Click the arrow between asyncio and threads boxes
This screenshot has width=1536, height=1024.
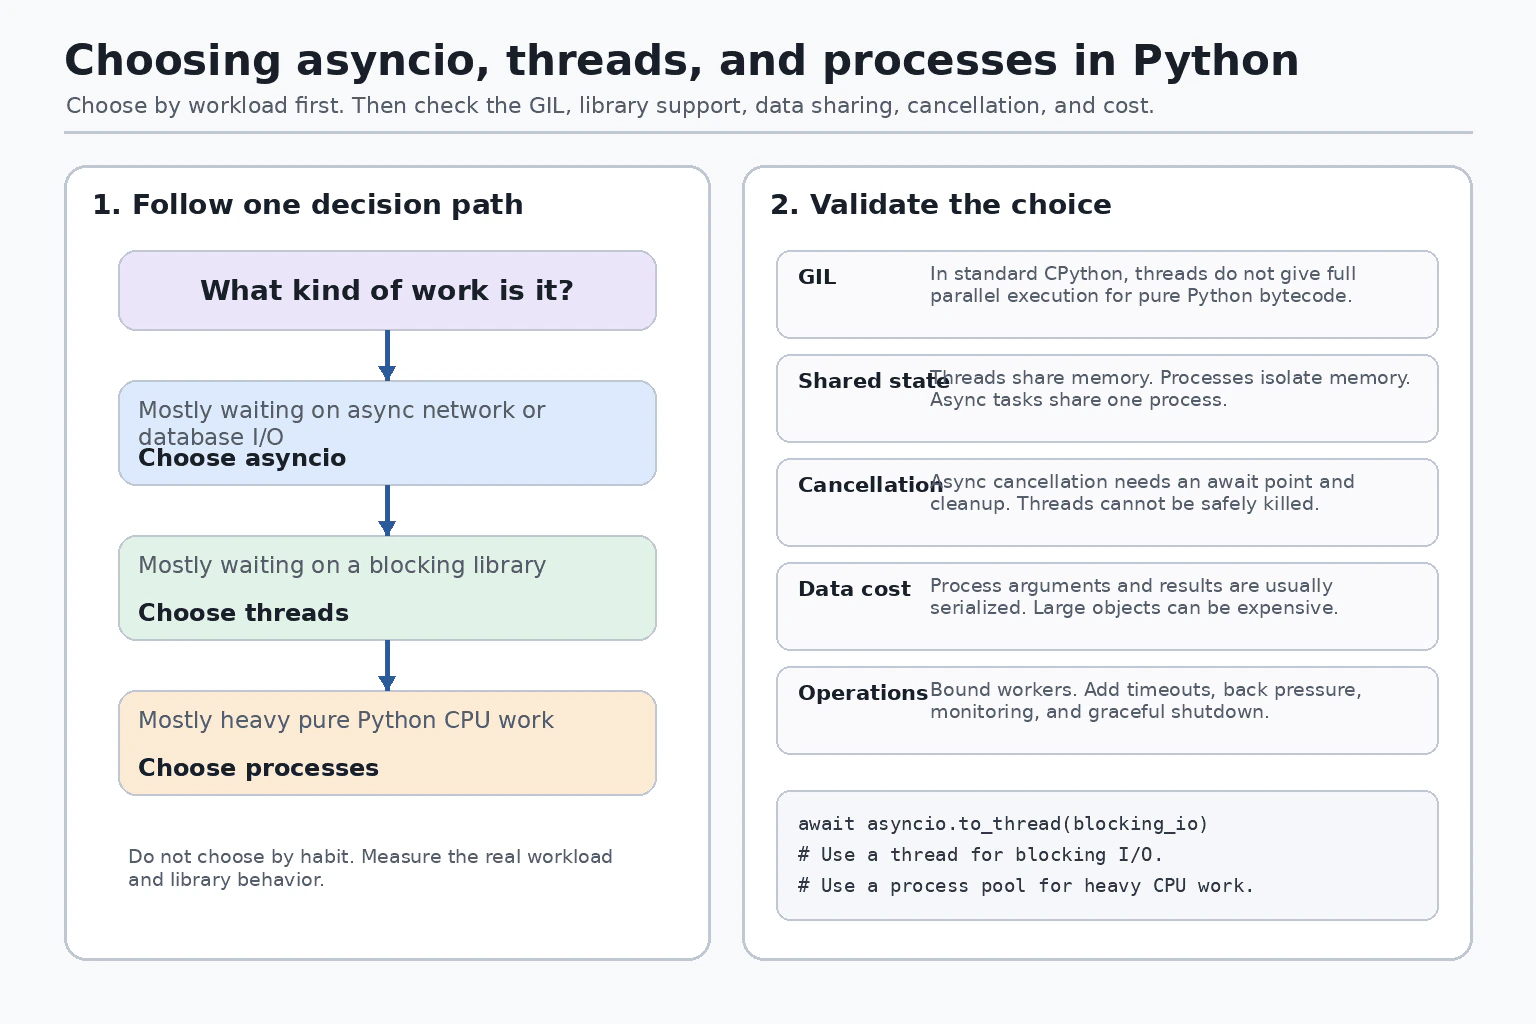pos(387,510)
